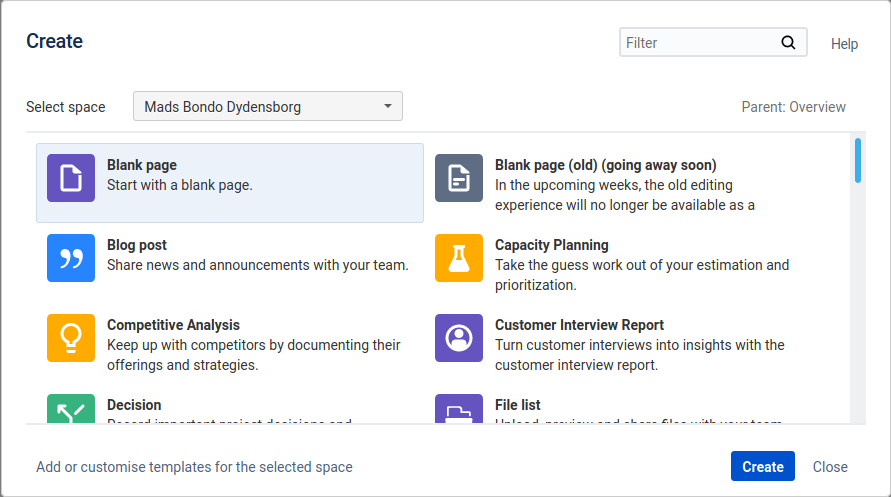The image size is (891, 497).
Task: Pick the Capacity Planning flask icon
Action: (459, 258)
